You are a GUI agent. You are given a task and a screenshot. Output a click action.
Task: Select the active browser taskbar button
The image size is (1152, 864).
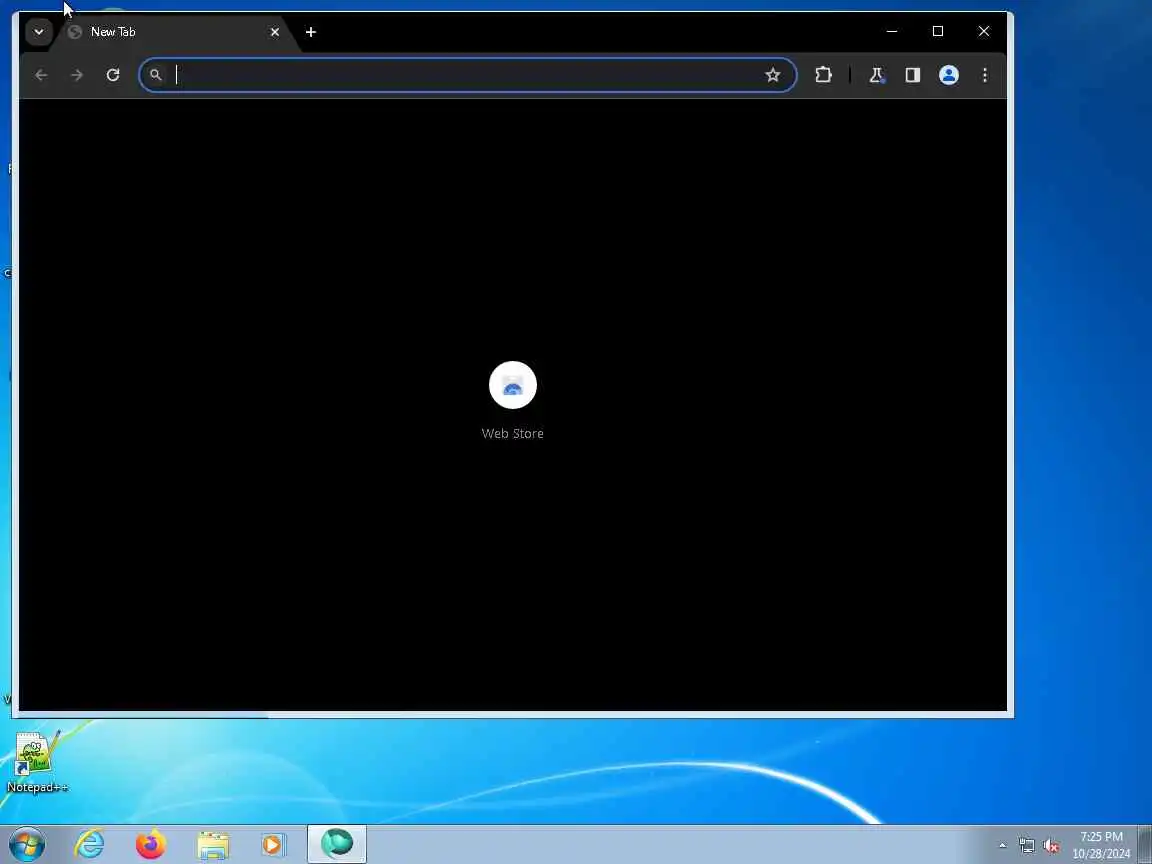point(336,844)
